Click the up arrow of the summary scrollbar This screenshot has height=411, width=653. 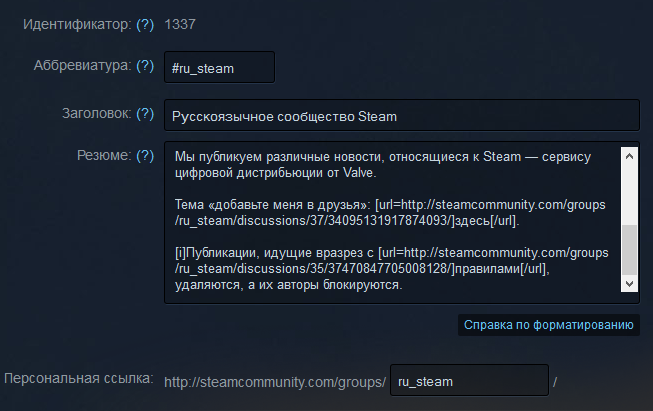[629, 156]
